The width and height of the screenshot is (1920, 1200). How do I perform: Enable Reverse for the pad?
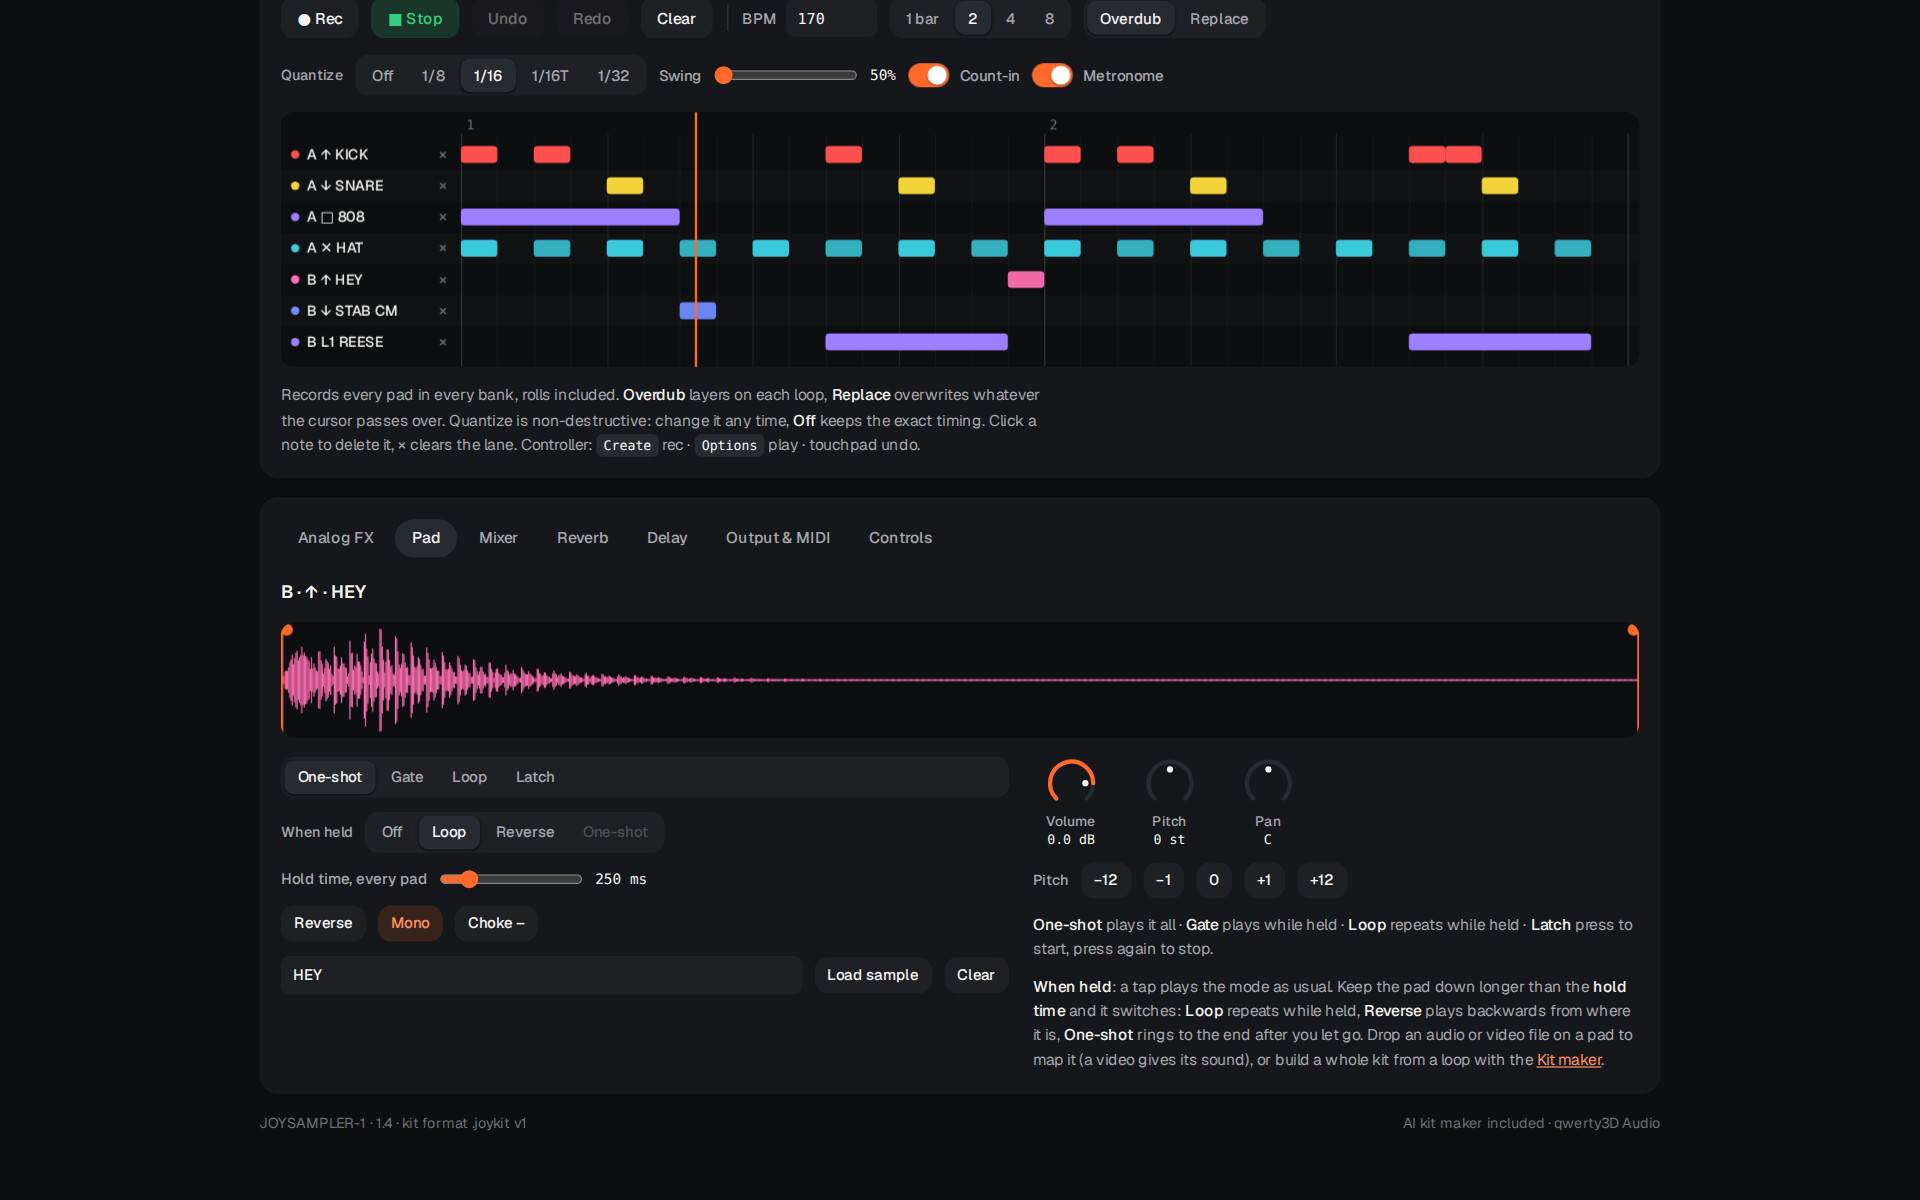323,923
